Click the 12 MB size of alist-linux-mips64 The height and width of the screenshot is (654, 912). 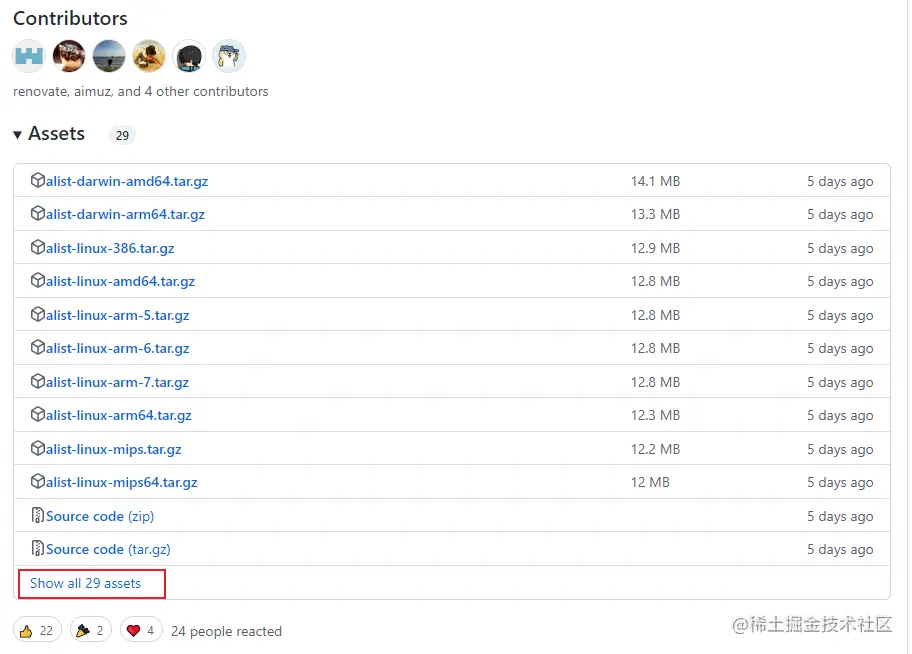pyautogui.click(x=650, y=482)
